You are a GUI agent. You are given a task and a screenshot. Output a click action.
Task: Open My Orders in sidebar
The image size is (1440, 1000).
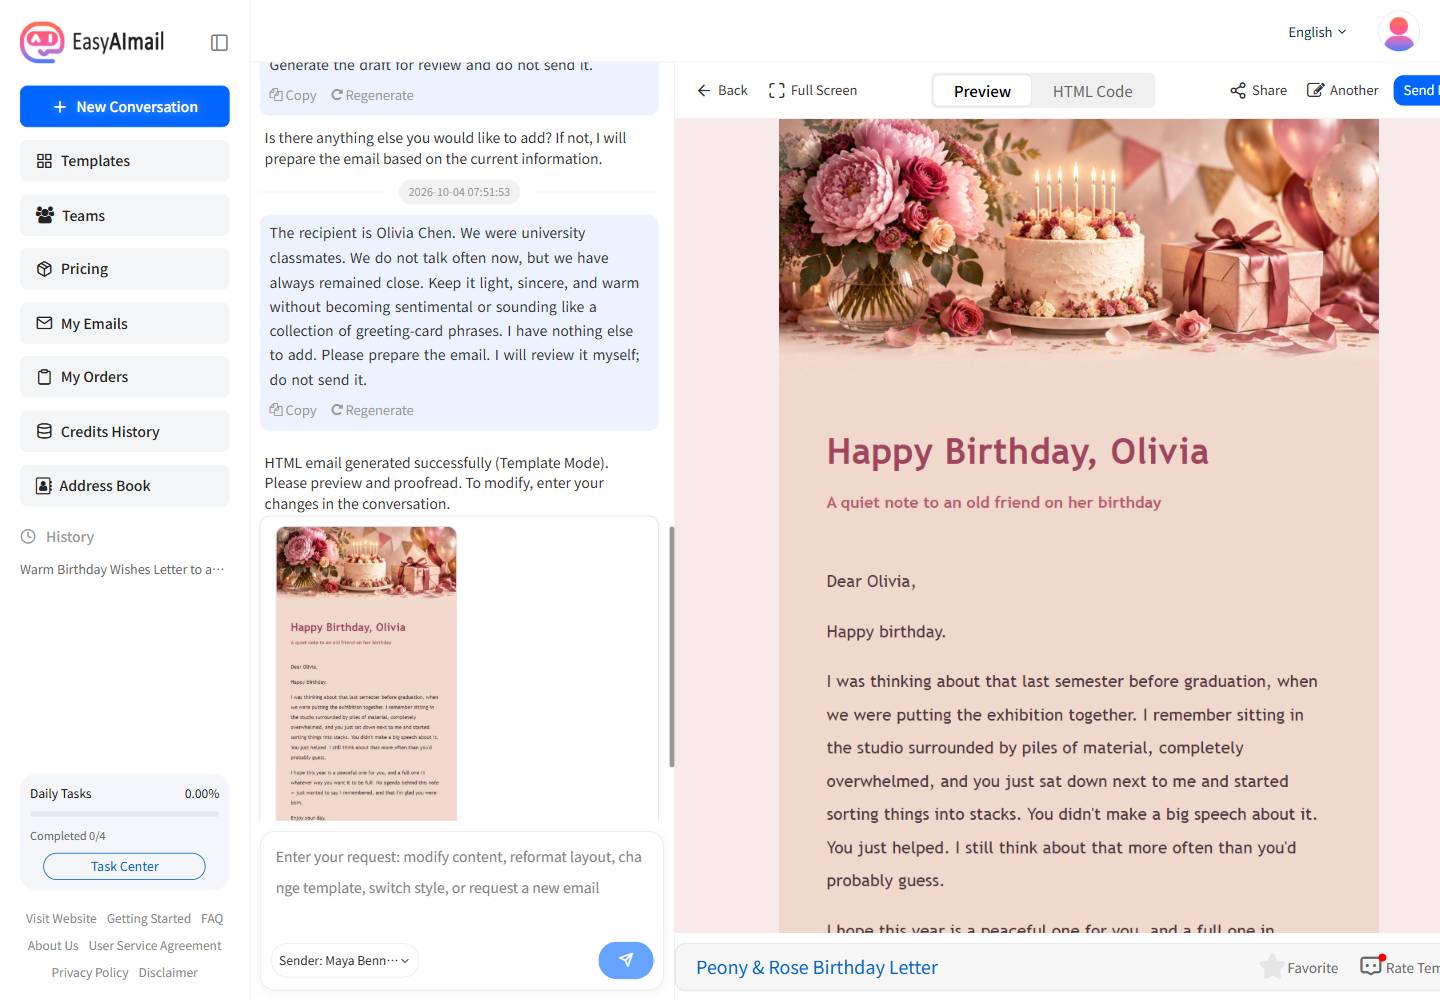[125, 377]
